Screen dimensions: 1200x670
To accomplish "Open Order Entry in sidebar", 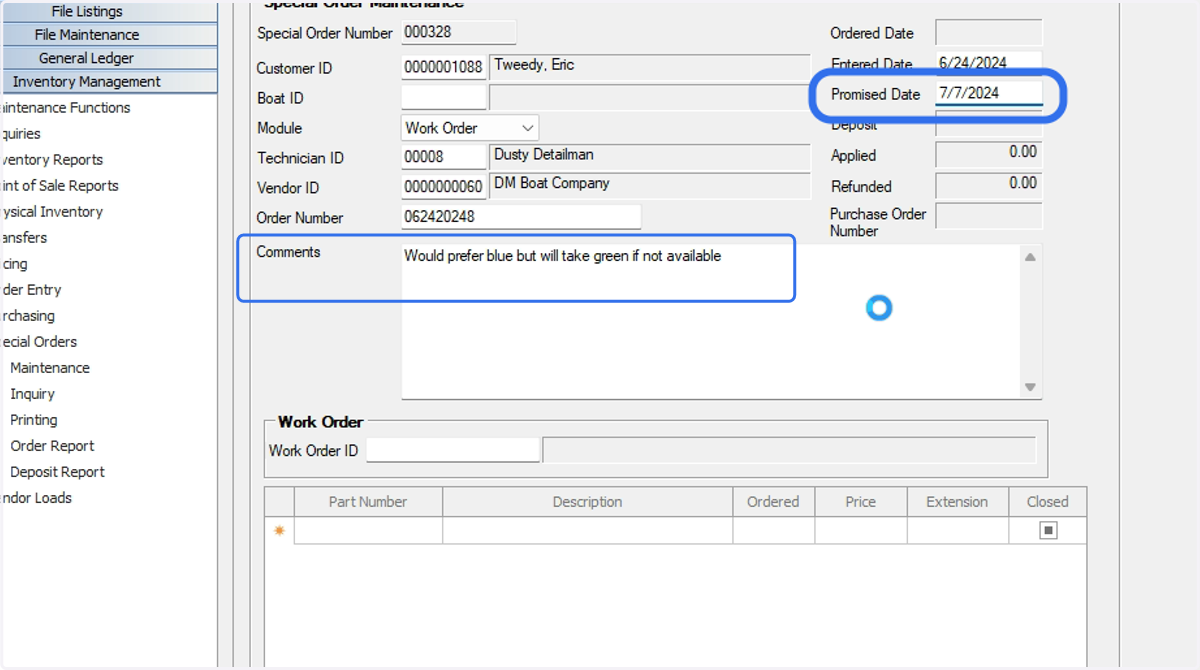I will (x=31, y=290).
